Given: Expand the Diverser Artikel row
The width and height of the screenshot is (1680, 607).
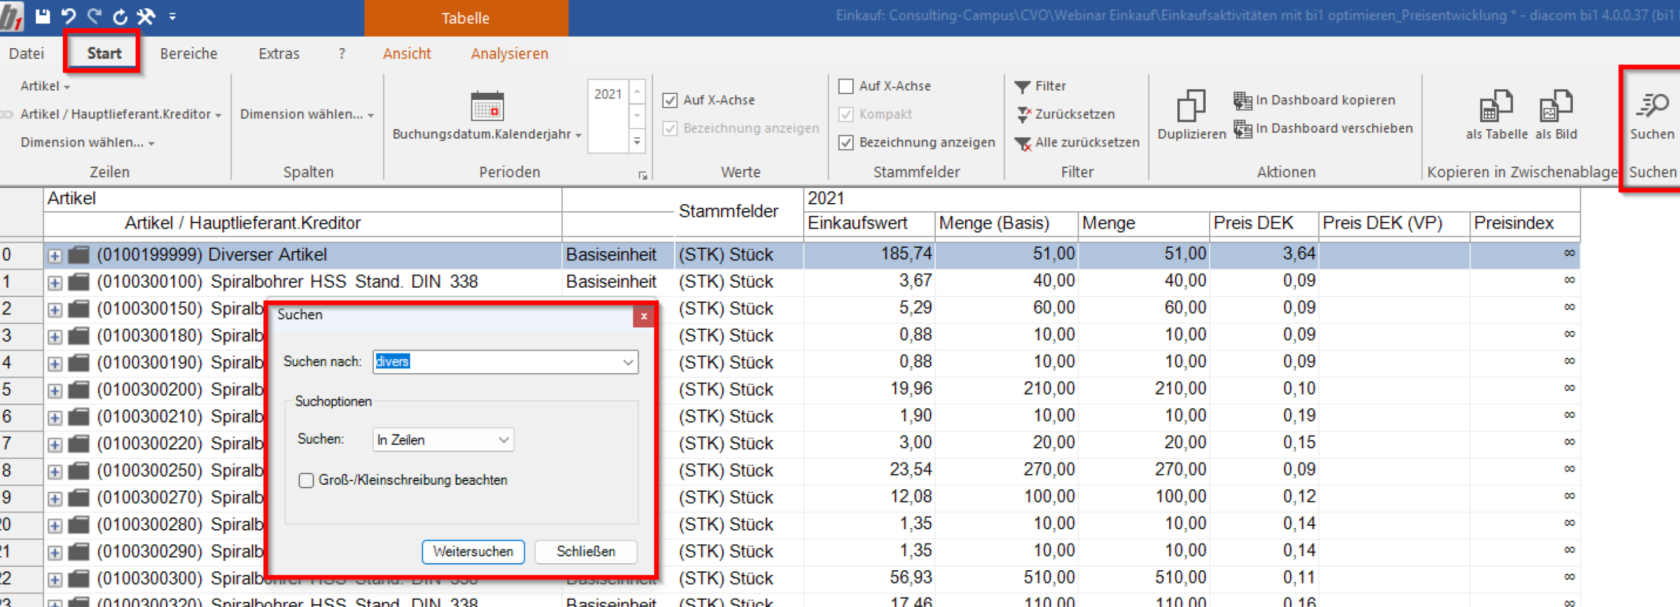Looking at the screenshot, I should 54,256.
